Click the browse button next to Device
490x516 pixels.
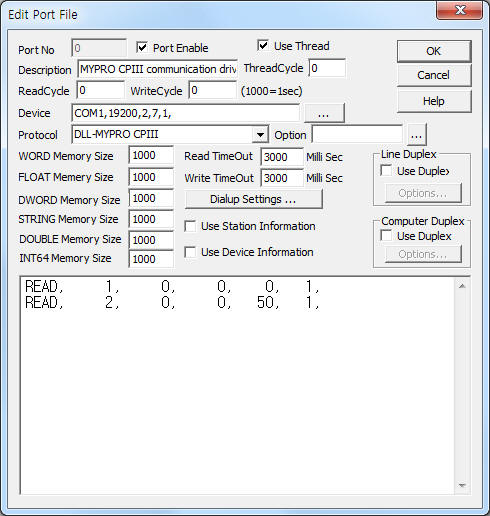[x=324, y=113]
